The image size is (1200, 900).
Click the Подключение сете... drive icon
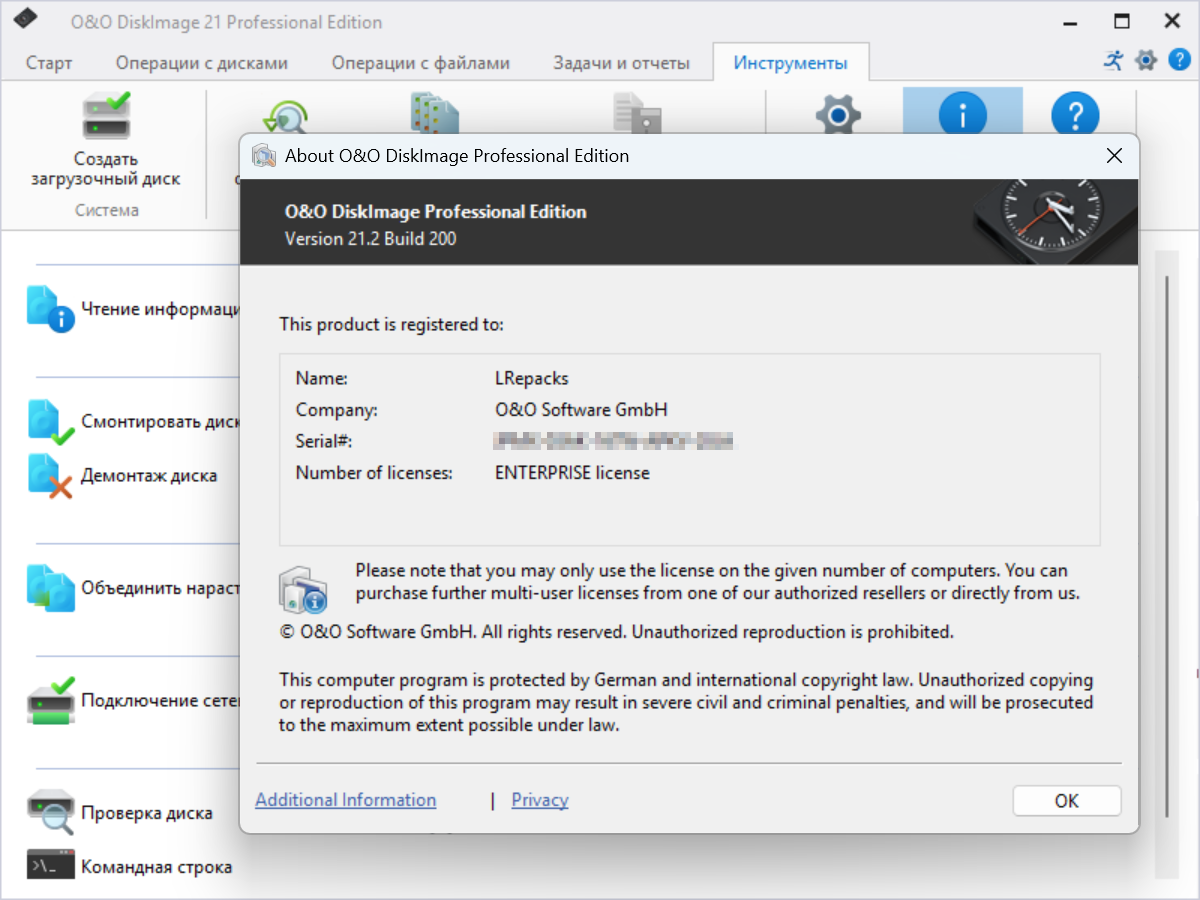coord(50,700)
